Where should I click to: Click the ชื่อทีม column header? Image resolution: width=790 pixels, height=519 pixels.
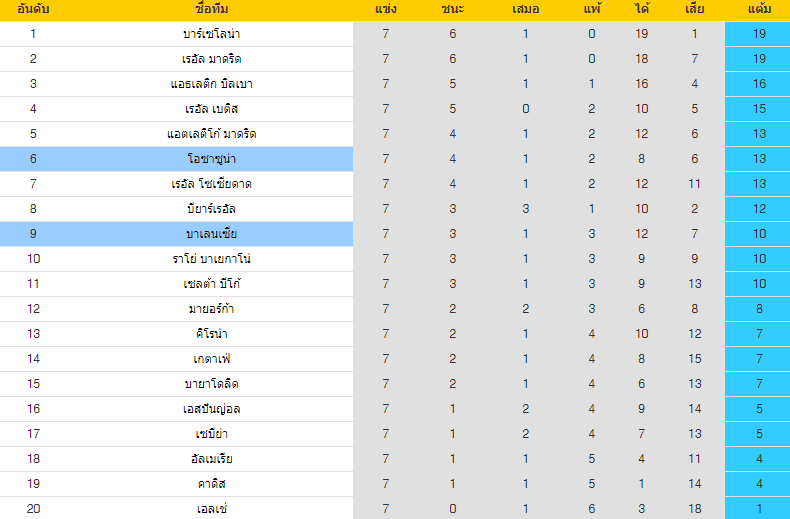point(212,9)
